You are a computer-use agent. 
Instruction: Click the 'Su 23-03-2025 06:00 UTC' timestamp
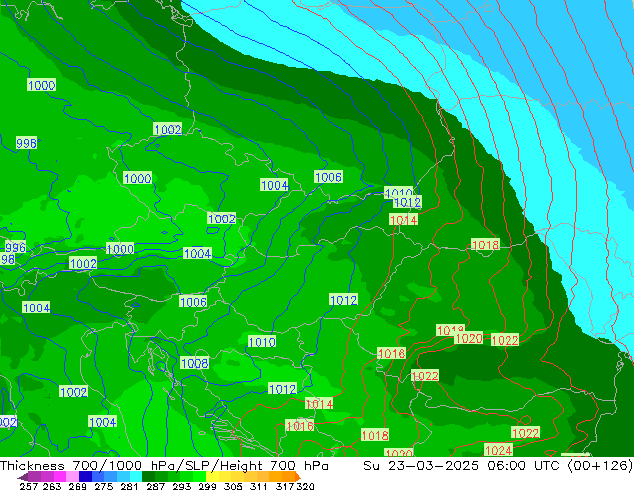point(461,466)
